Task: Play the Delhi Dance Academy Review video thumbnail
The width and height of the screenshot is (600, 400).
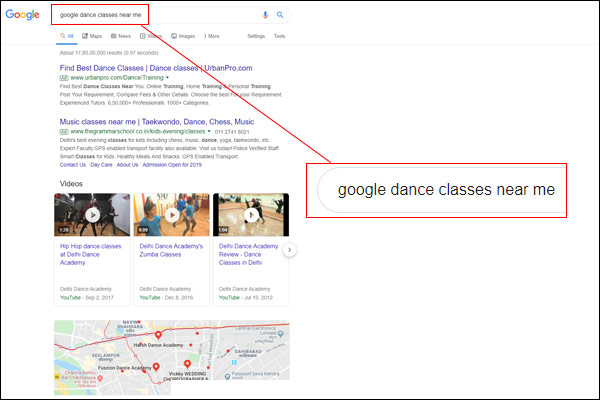Action: point(251,215)
